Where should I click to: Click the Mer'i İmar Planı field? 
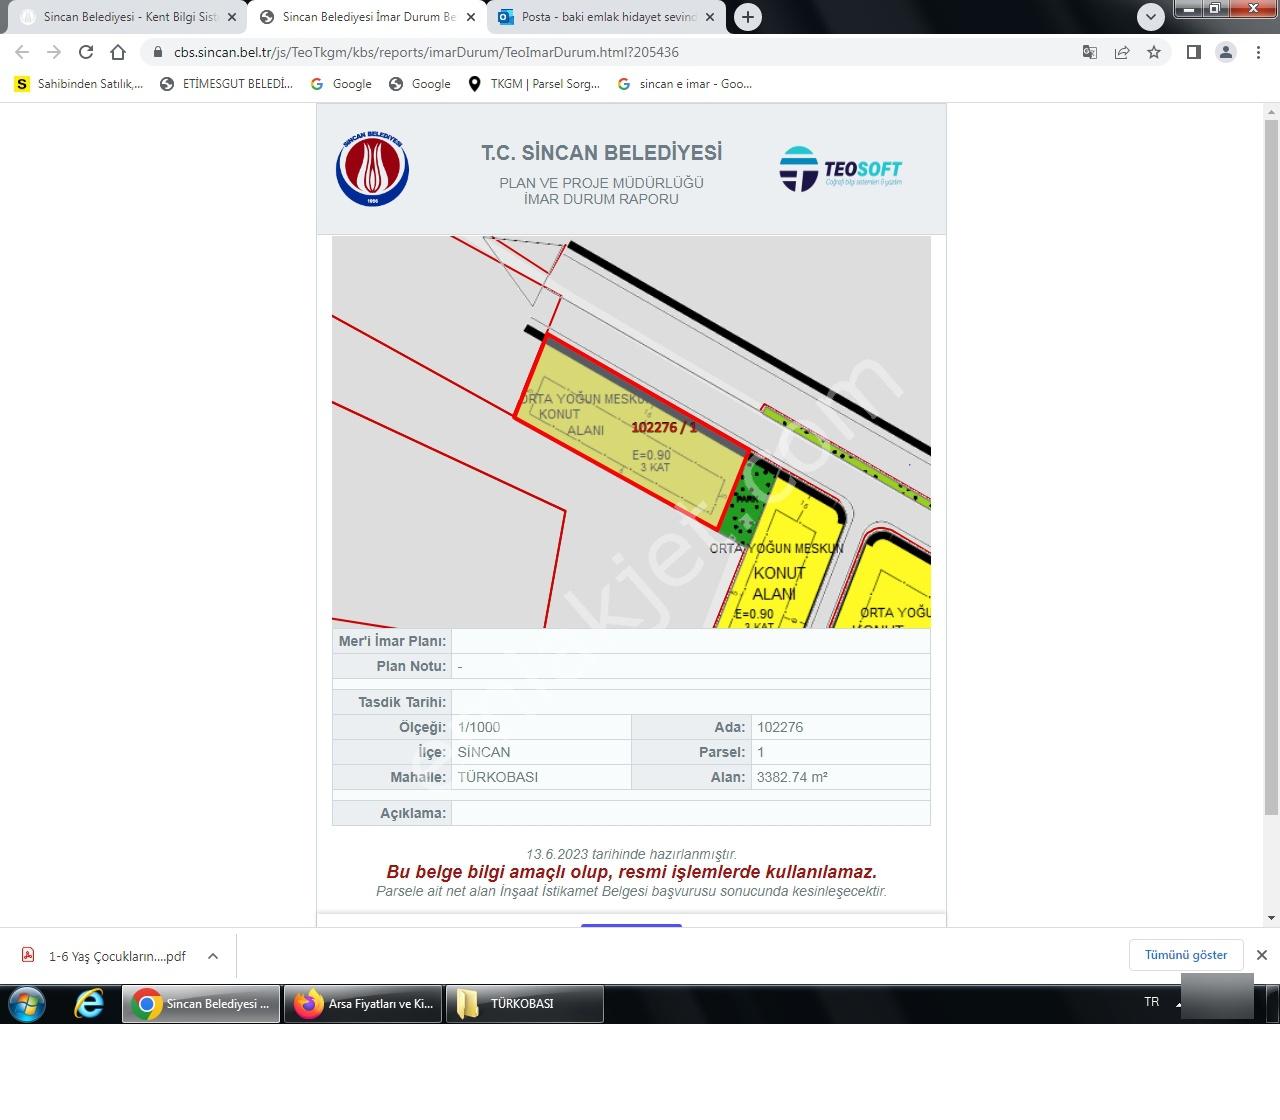[690, 641]
